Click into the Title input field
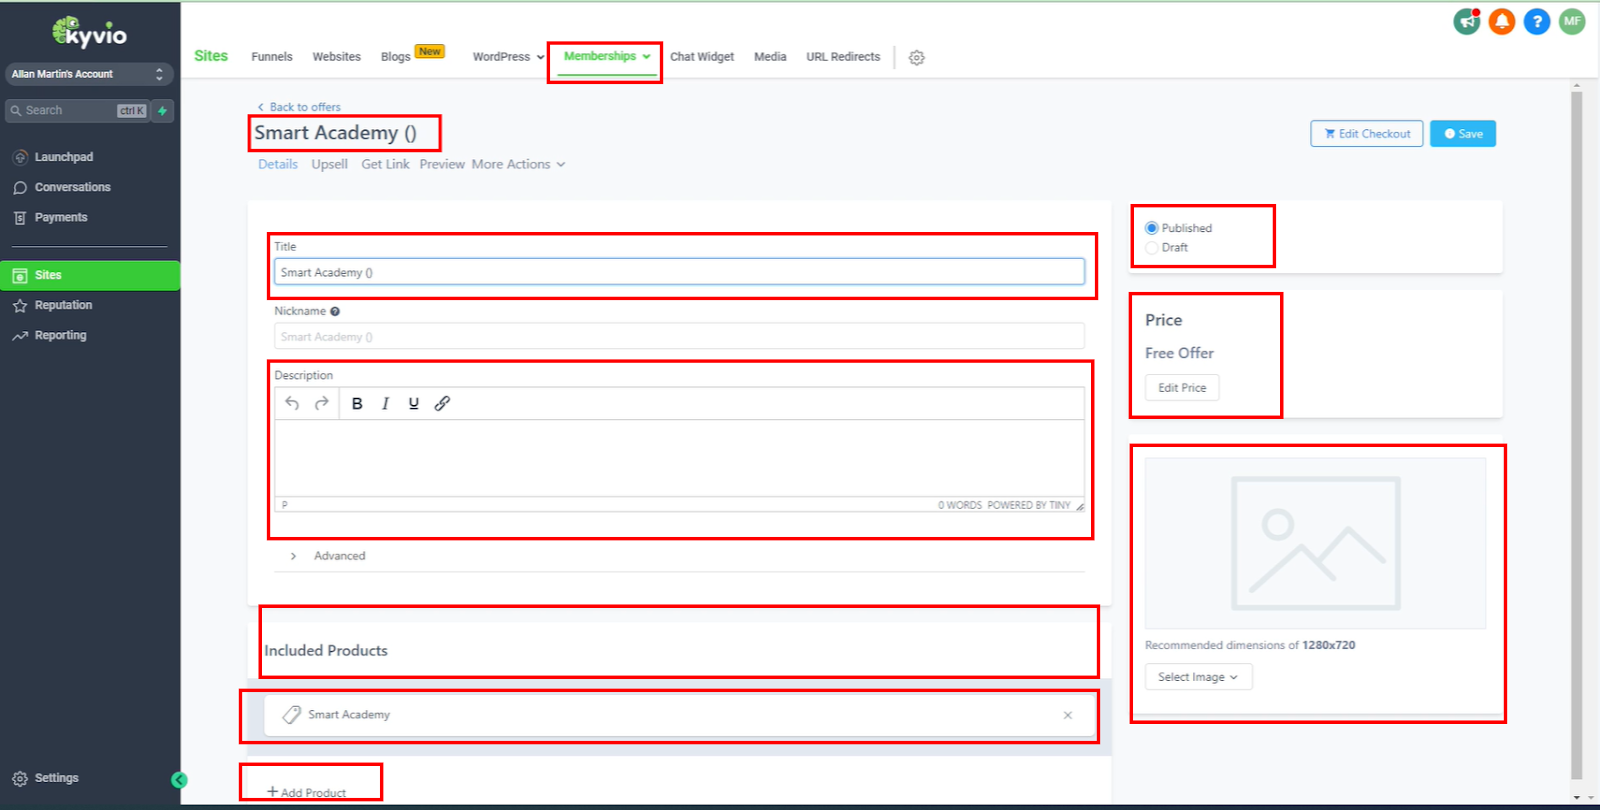Viewport: 1600px width, 810px height. click(679, 272)
